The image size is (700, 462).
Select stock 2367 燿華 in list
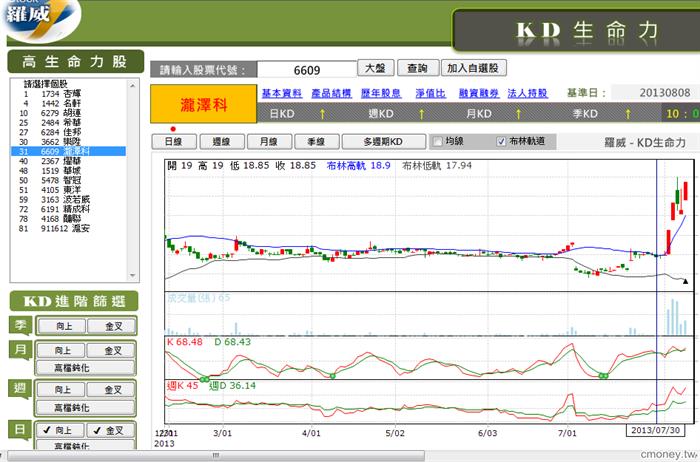[x=68, y=161]
